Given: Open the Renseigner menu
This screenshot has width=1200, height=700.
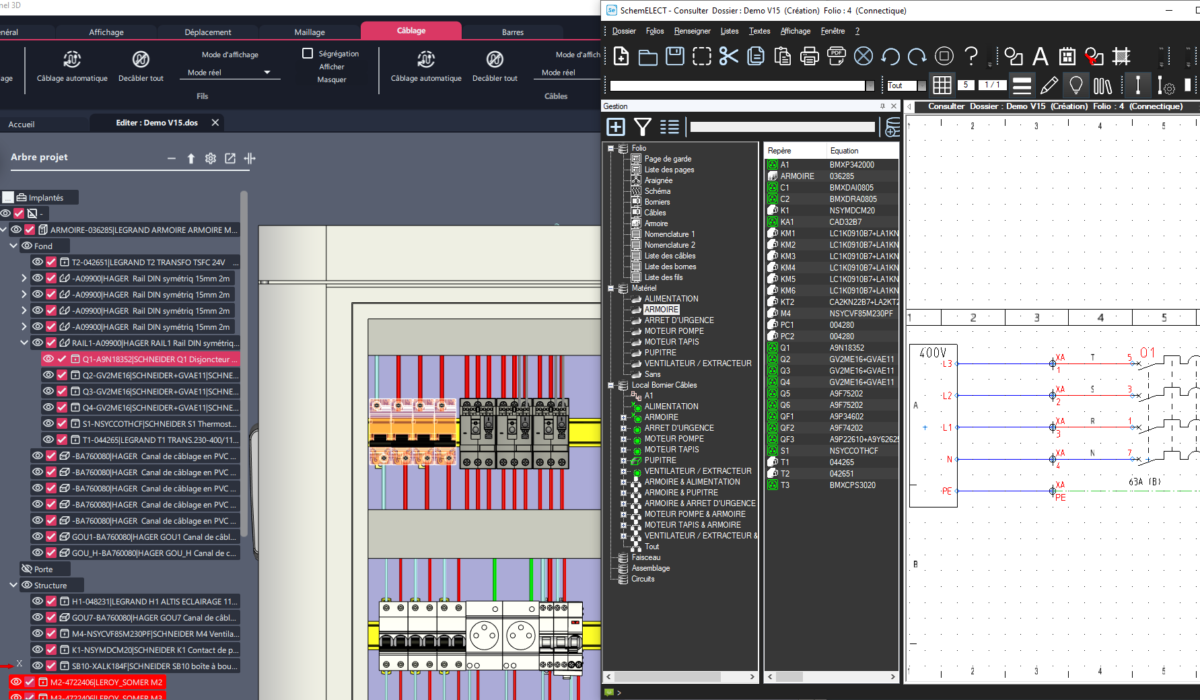Looking at the screenshot, I should coord(693,31).
